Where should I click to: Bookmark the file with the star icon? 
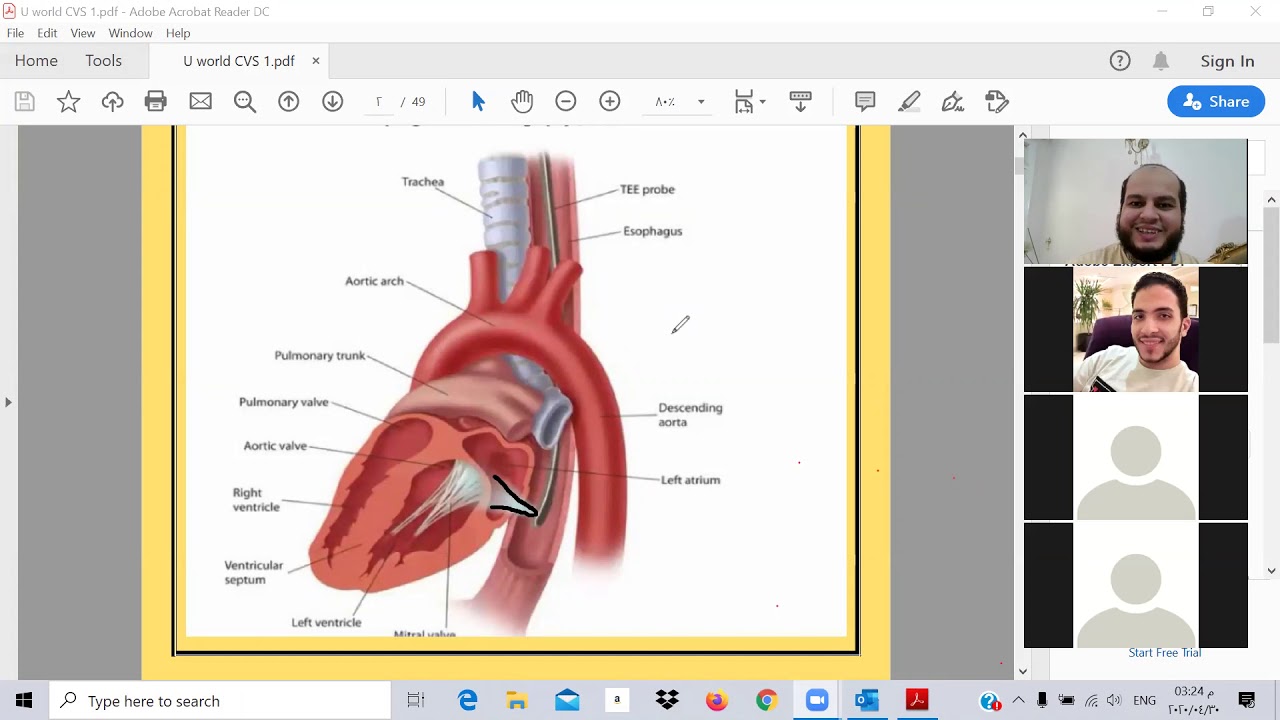tap(69, 101)
